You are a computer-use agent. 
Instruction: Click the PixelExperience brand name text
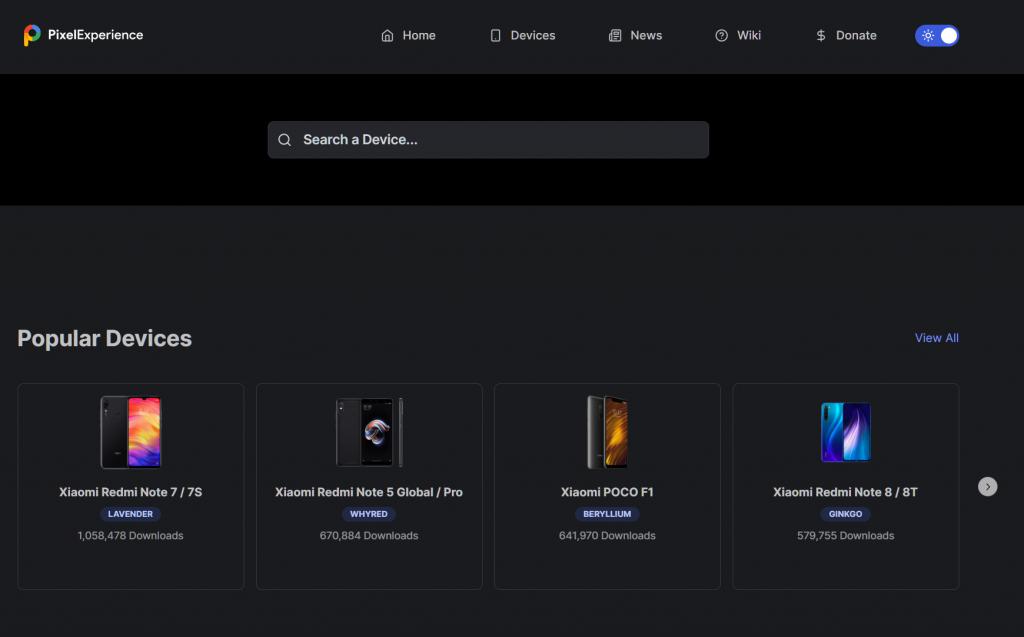pos(95,35)
